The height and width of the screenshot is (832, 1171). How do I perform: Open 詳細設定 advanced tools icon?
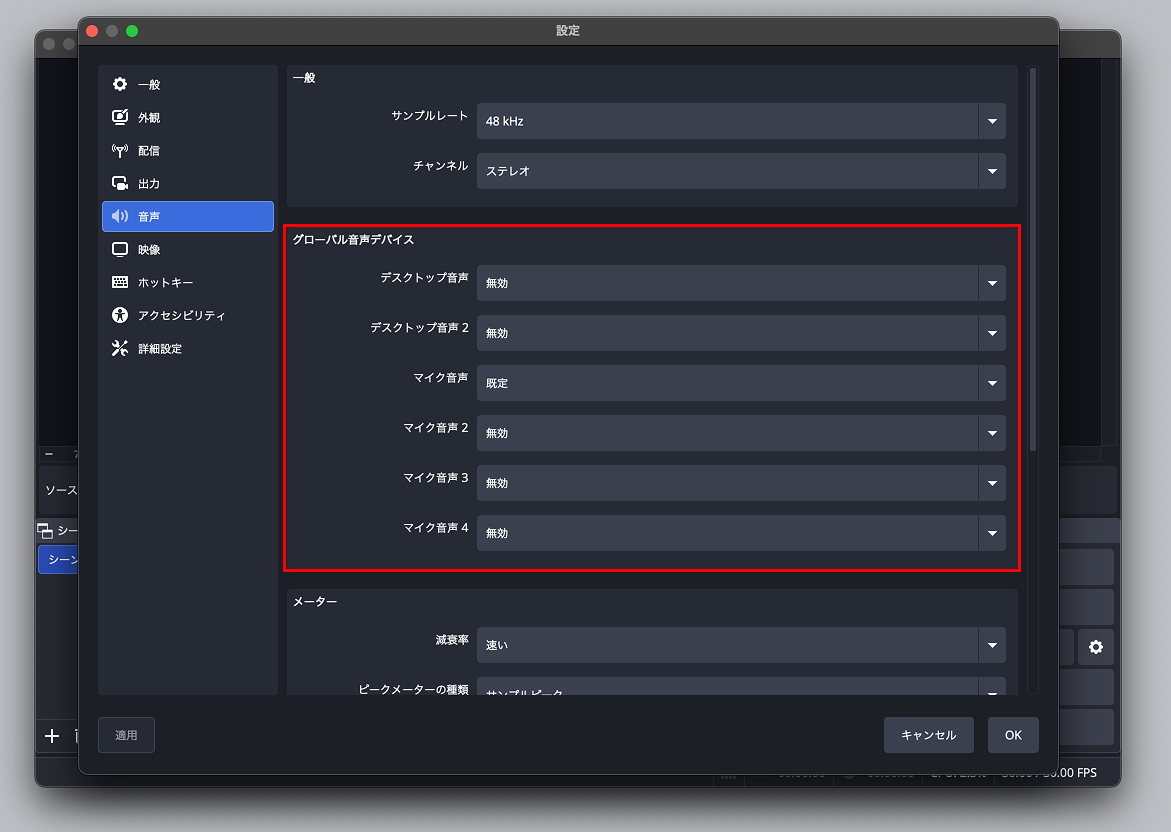120,349
